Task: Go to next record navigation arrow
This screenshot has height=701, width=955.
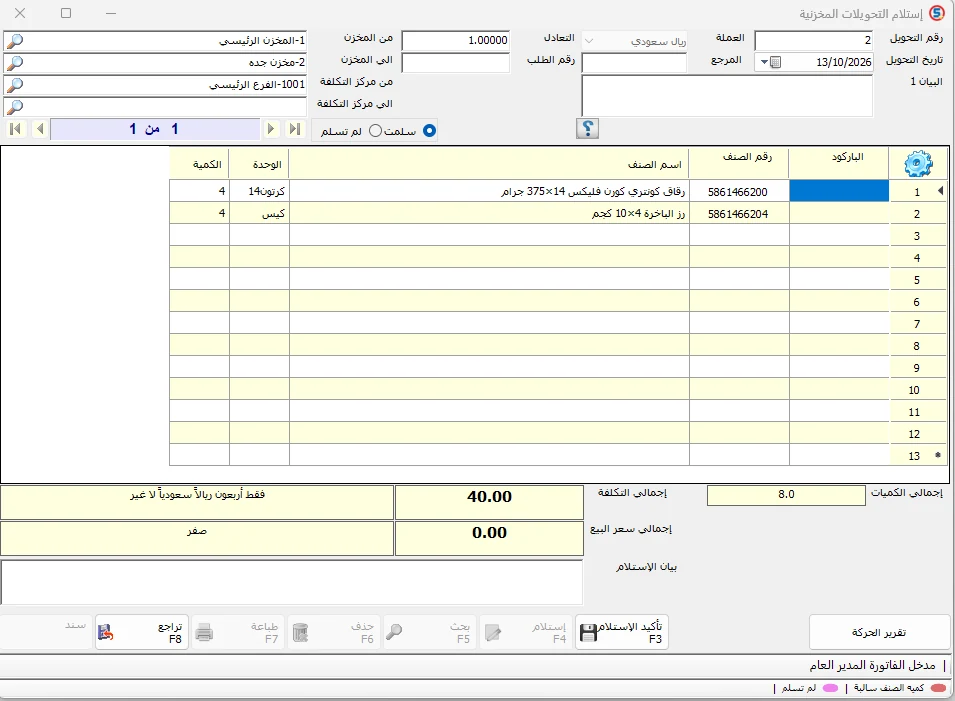Action: point(271,129)
